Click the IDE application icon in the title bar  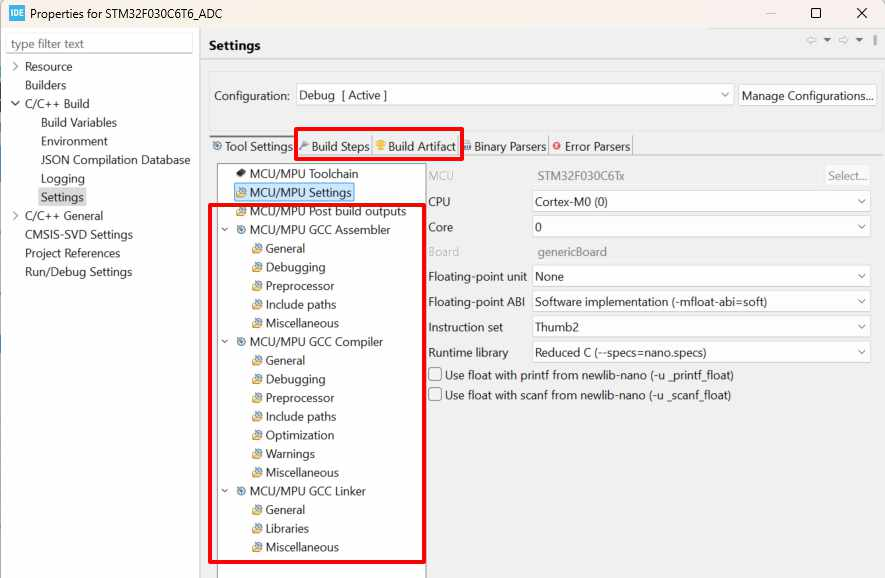tap(15, 14)
